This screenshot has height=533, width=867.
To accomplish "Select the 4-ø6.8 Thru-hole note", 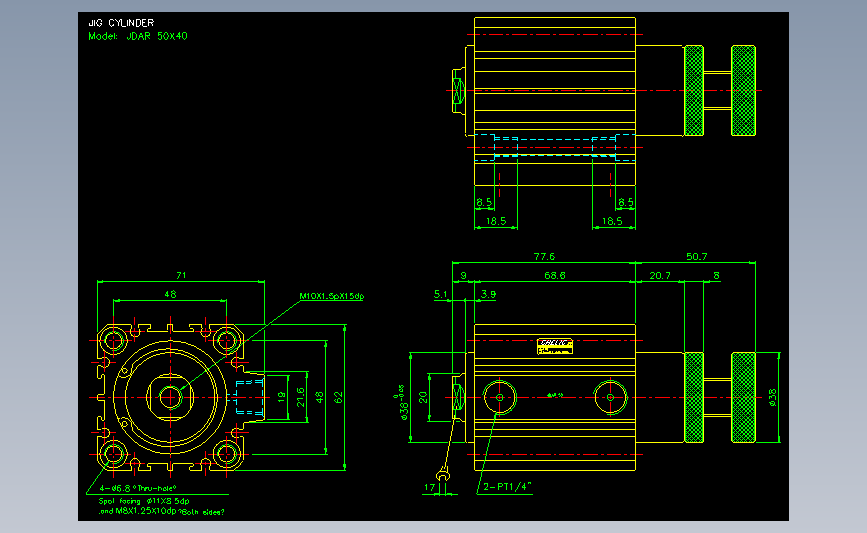I will [x=138, y=488].
